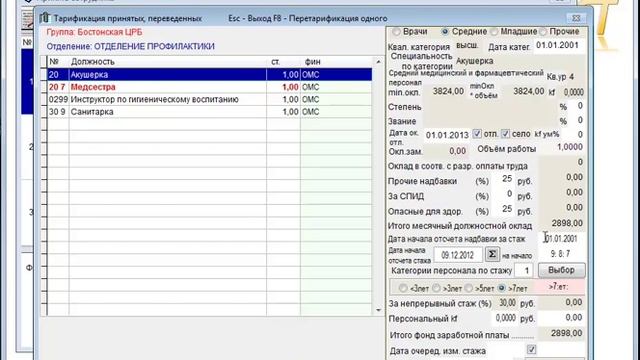Select the Инструктор по гигиеническому воспитанию row
The image size is (640, 360).
[209, 99]
